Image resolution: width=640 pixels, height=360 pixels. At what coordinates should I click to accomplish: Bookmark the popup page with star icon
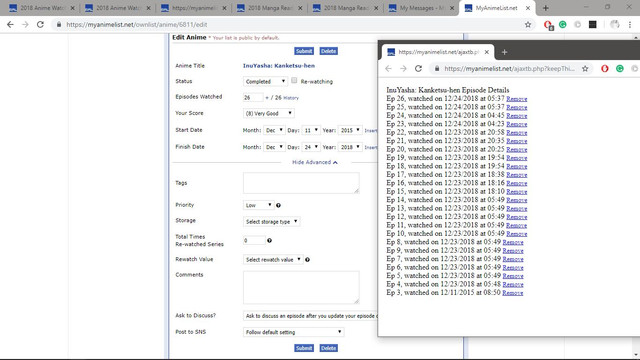(x=585, y=69)
